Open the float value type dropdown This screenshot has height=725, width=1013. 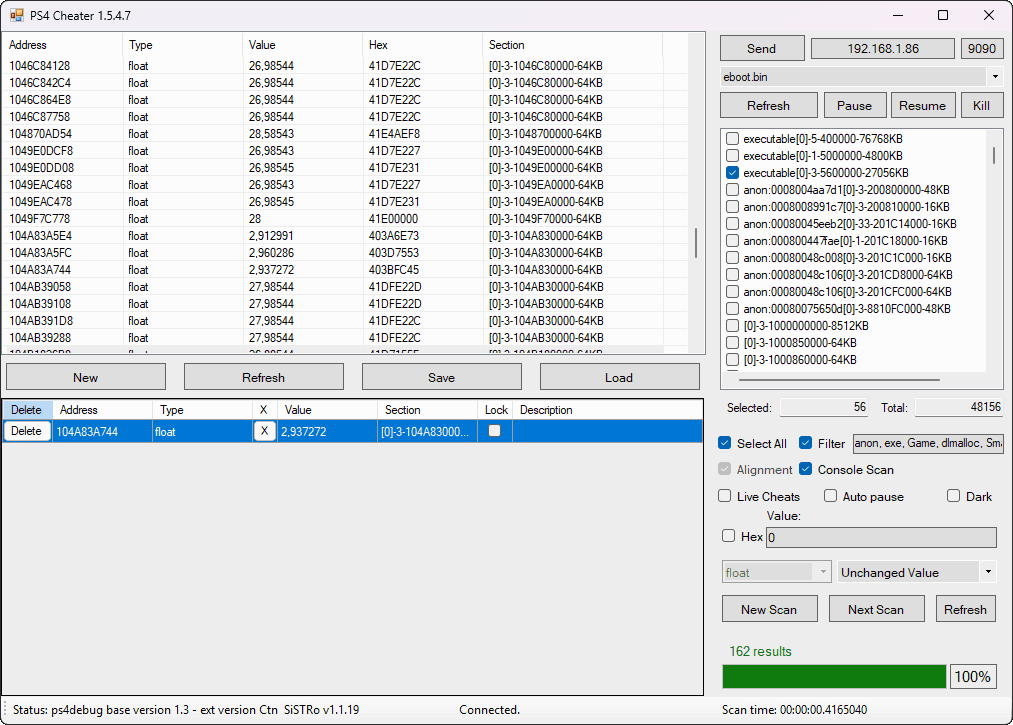(776, 573)
